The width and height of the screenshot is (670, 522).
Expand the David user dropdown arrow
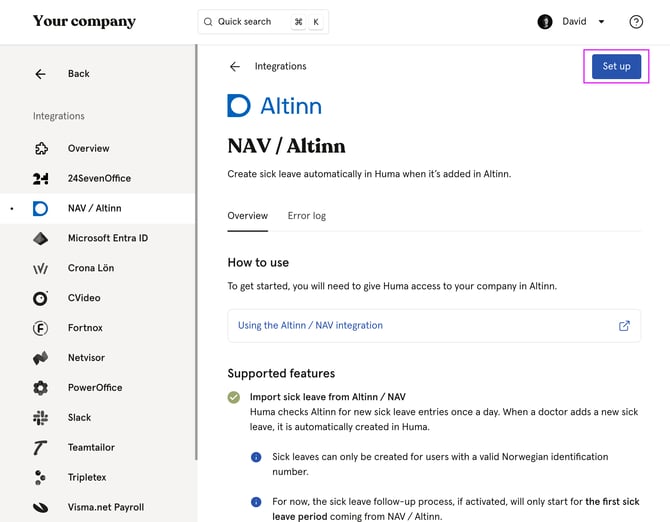601,22
